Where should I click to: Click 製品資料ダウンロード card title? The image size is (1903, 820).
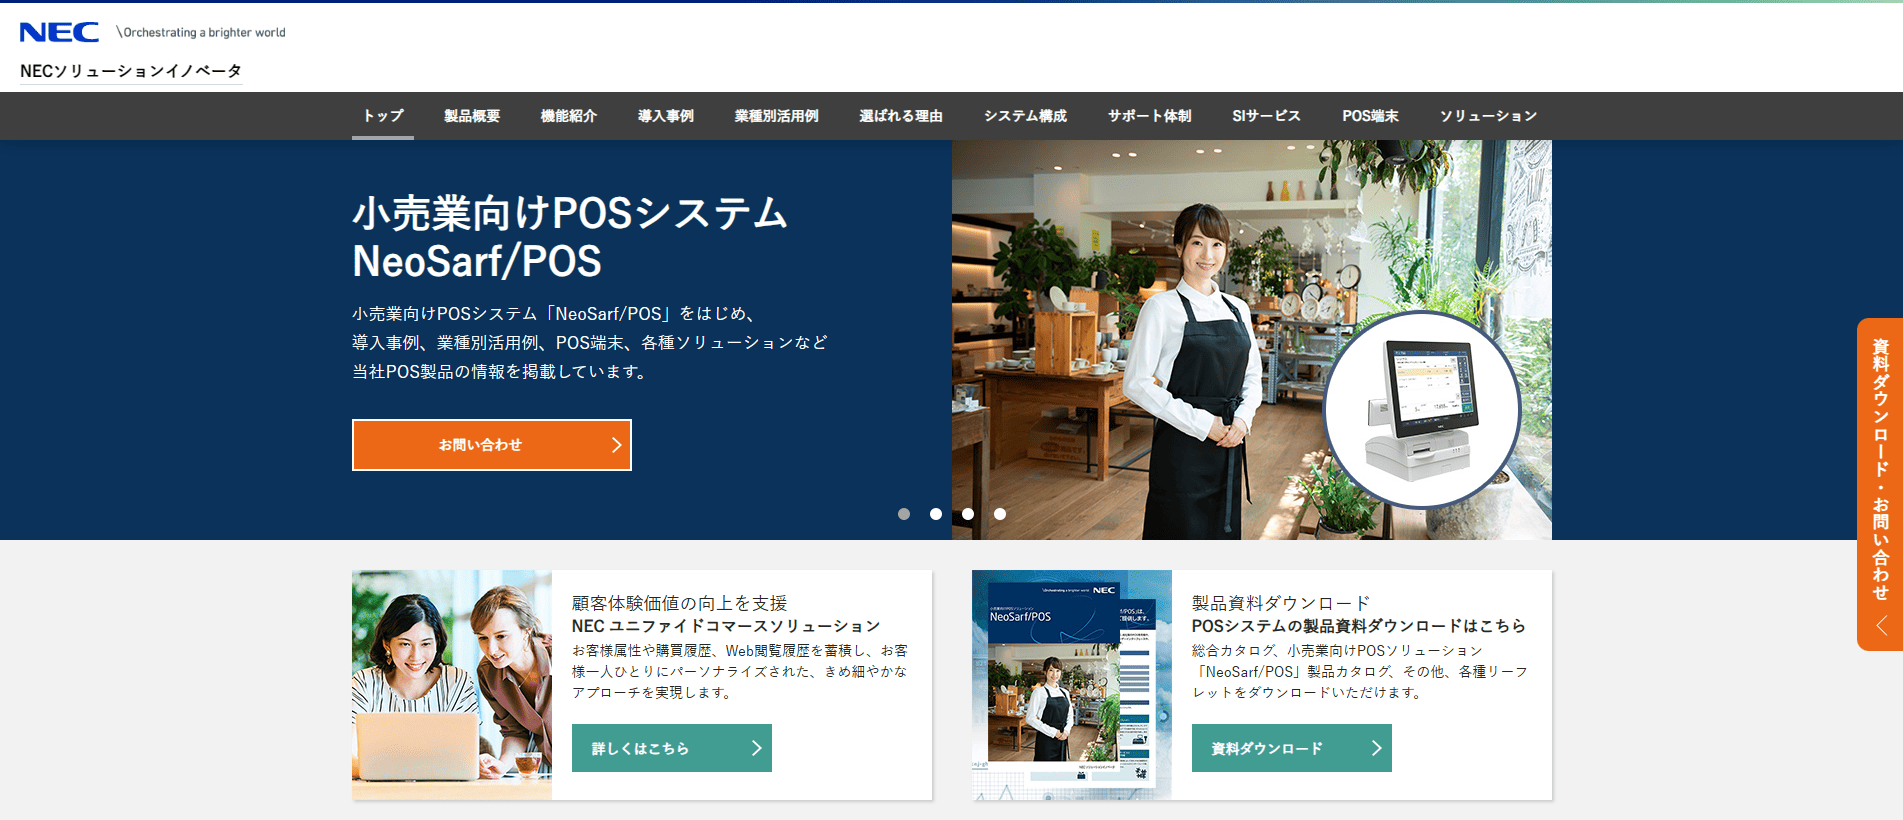pyautogui.click(x=1281, y=603)
